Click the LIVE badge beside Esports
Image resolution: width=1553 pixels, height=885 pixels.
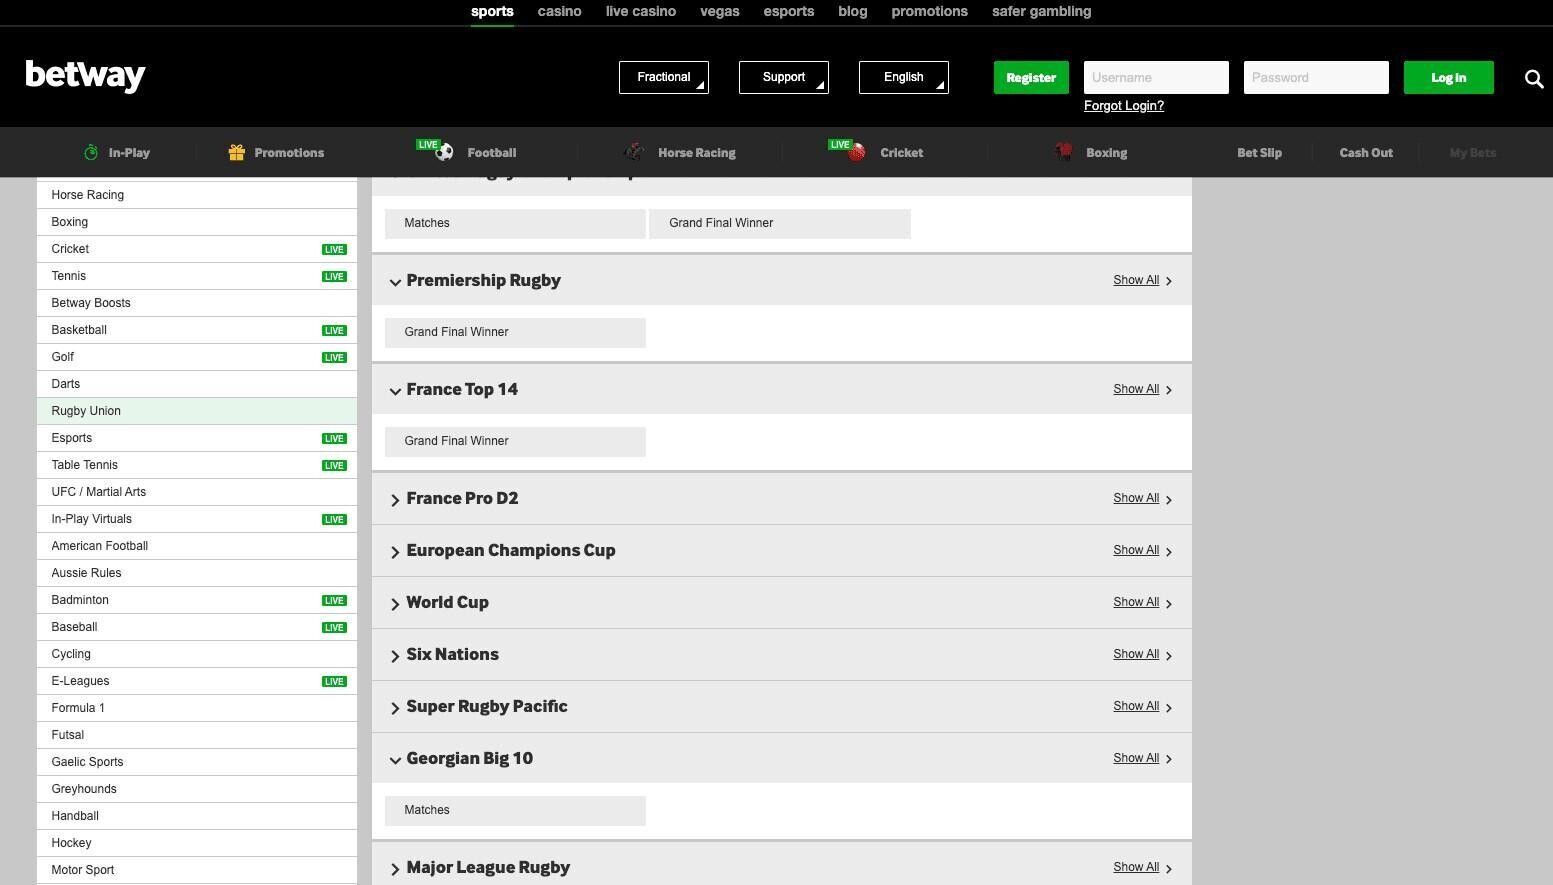point(334,439)
